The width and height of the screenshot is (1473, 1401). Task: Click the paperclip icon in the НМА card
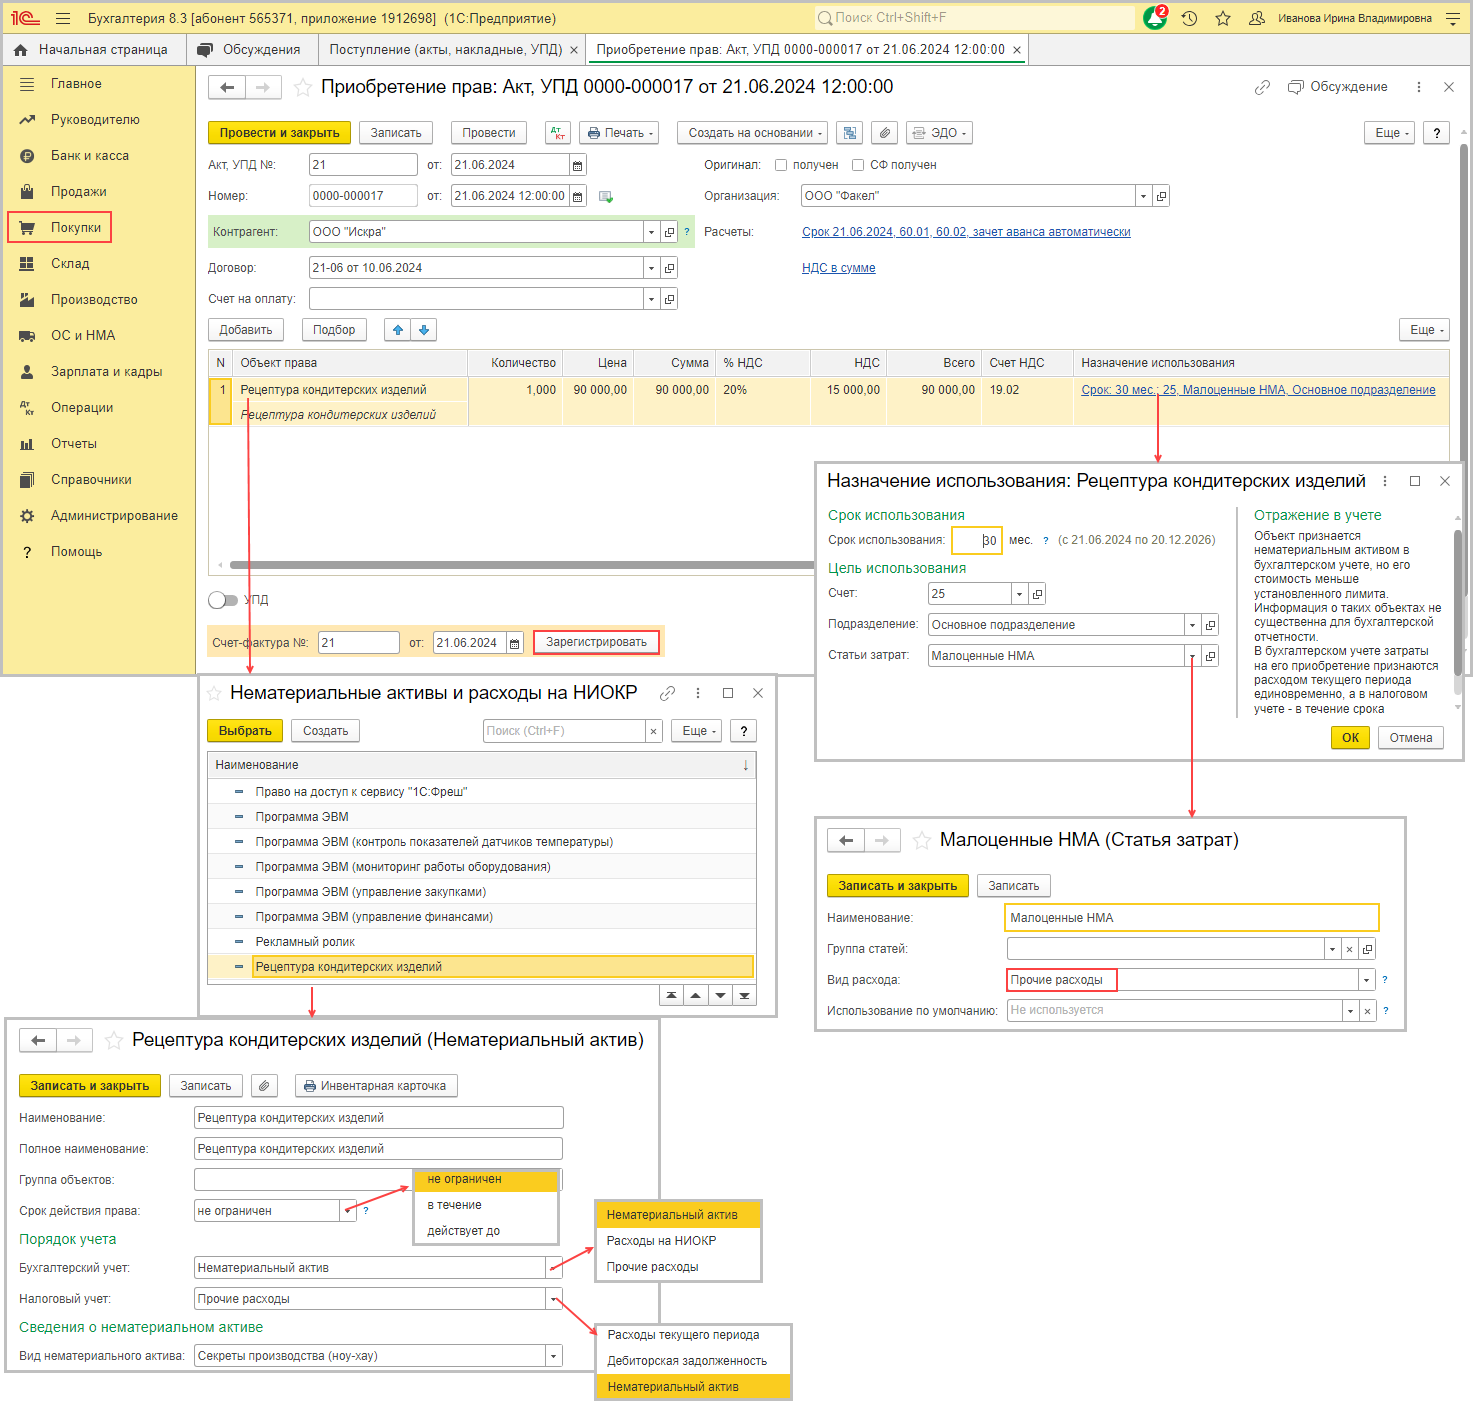coord(264,1086)
